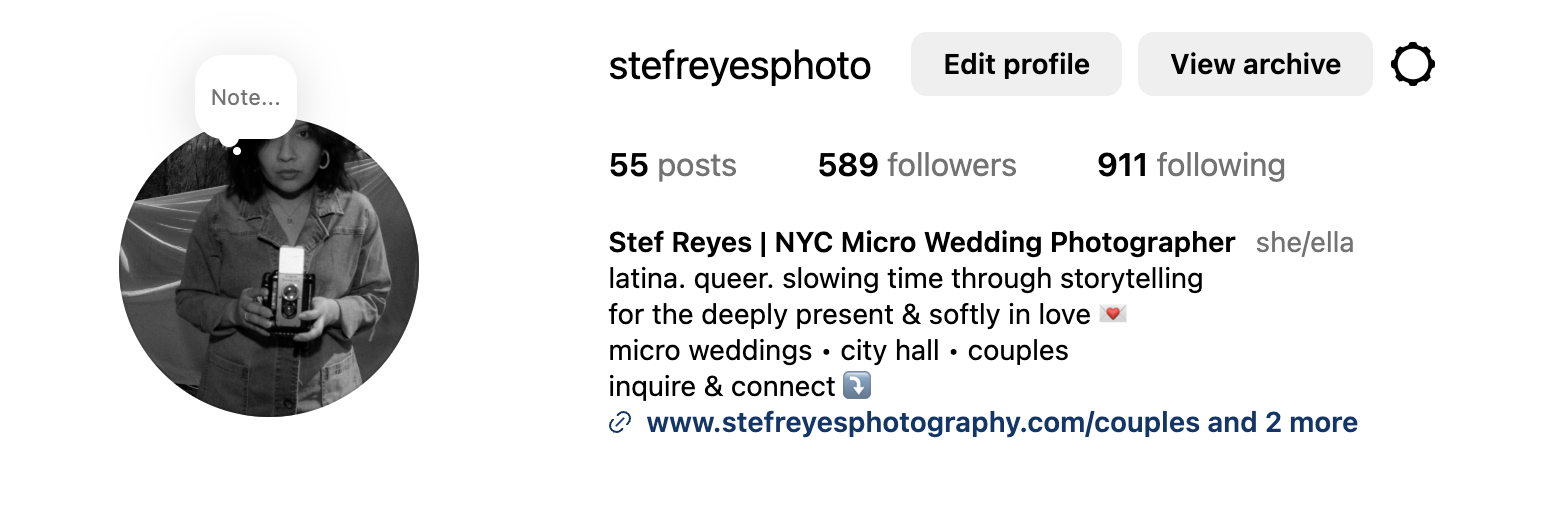Click the curved arrow emoji after inquire & connect
1542x522 pixels.
(857, 385)
